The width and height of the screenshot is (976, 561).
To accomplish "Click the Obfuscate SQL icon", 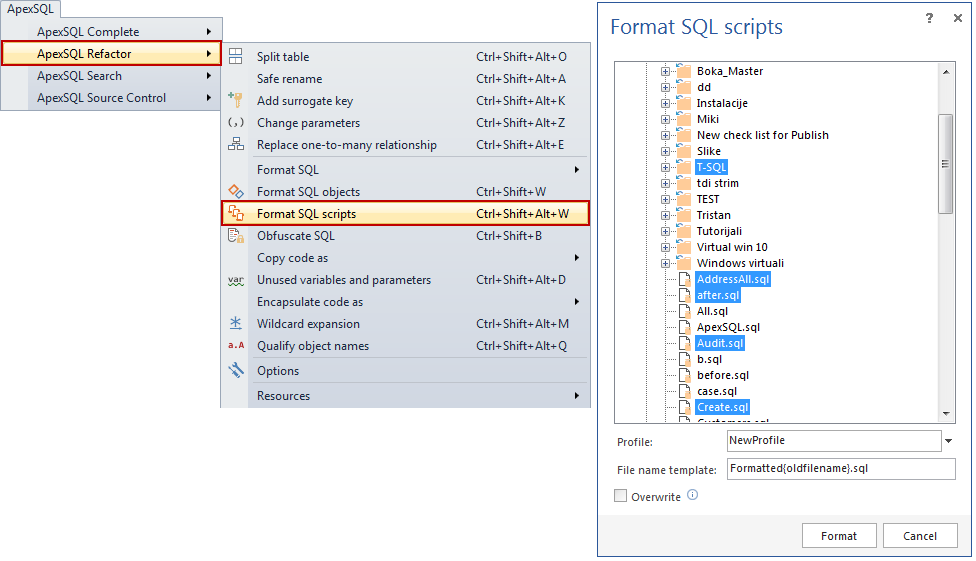I will point(235,235).
